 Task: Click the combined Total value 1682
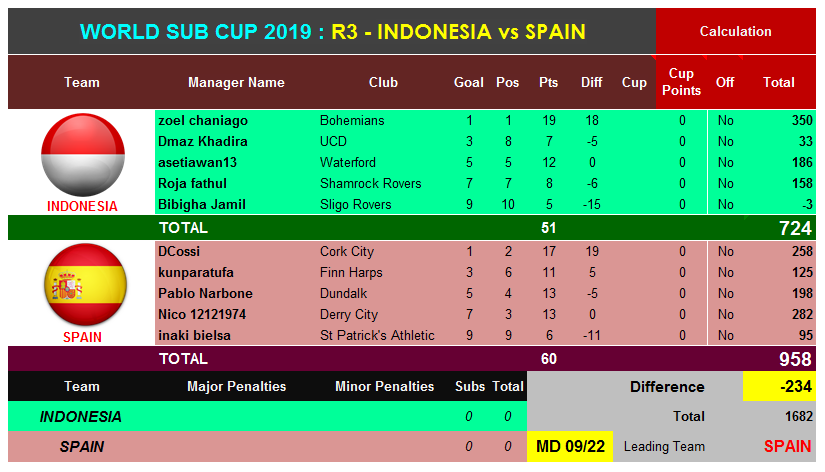coord(799,417)
